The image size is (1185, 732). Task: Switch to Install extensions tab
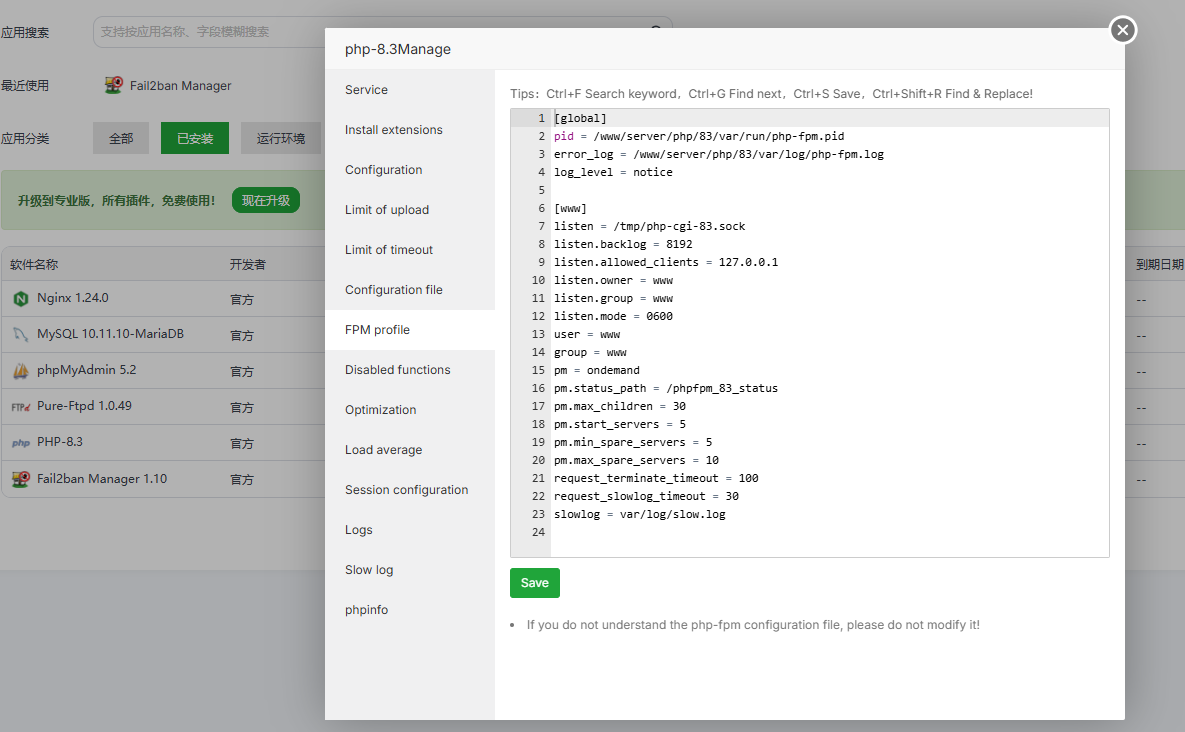click(x=393, y=130)
